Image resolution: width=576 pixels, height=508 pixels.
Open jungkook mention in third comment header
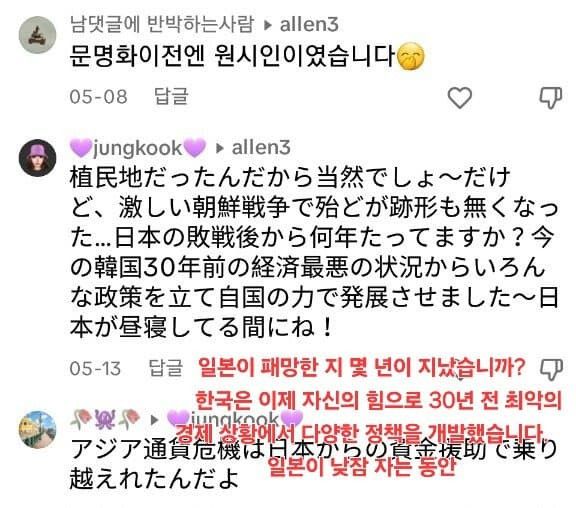click(x=235, y=419)
